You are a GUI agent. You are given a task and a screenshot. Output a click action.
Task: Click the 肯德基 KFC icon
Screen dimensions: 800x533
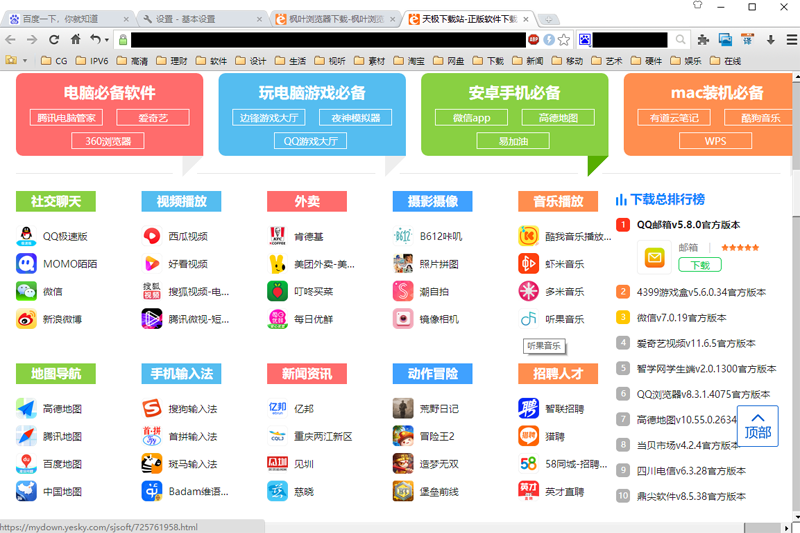pyautogui.click(x=277, y=236)
